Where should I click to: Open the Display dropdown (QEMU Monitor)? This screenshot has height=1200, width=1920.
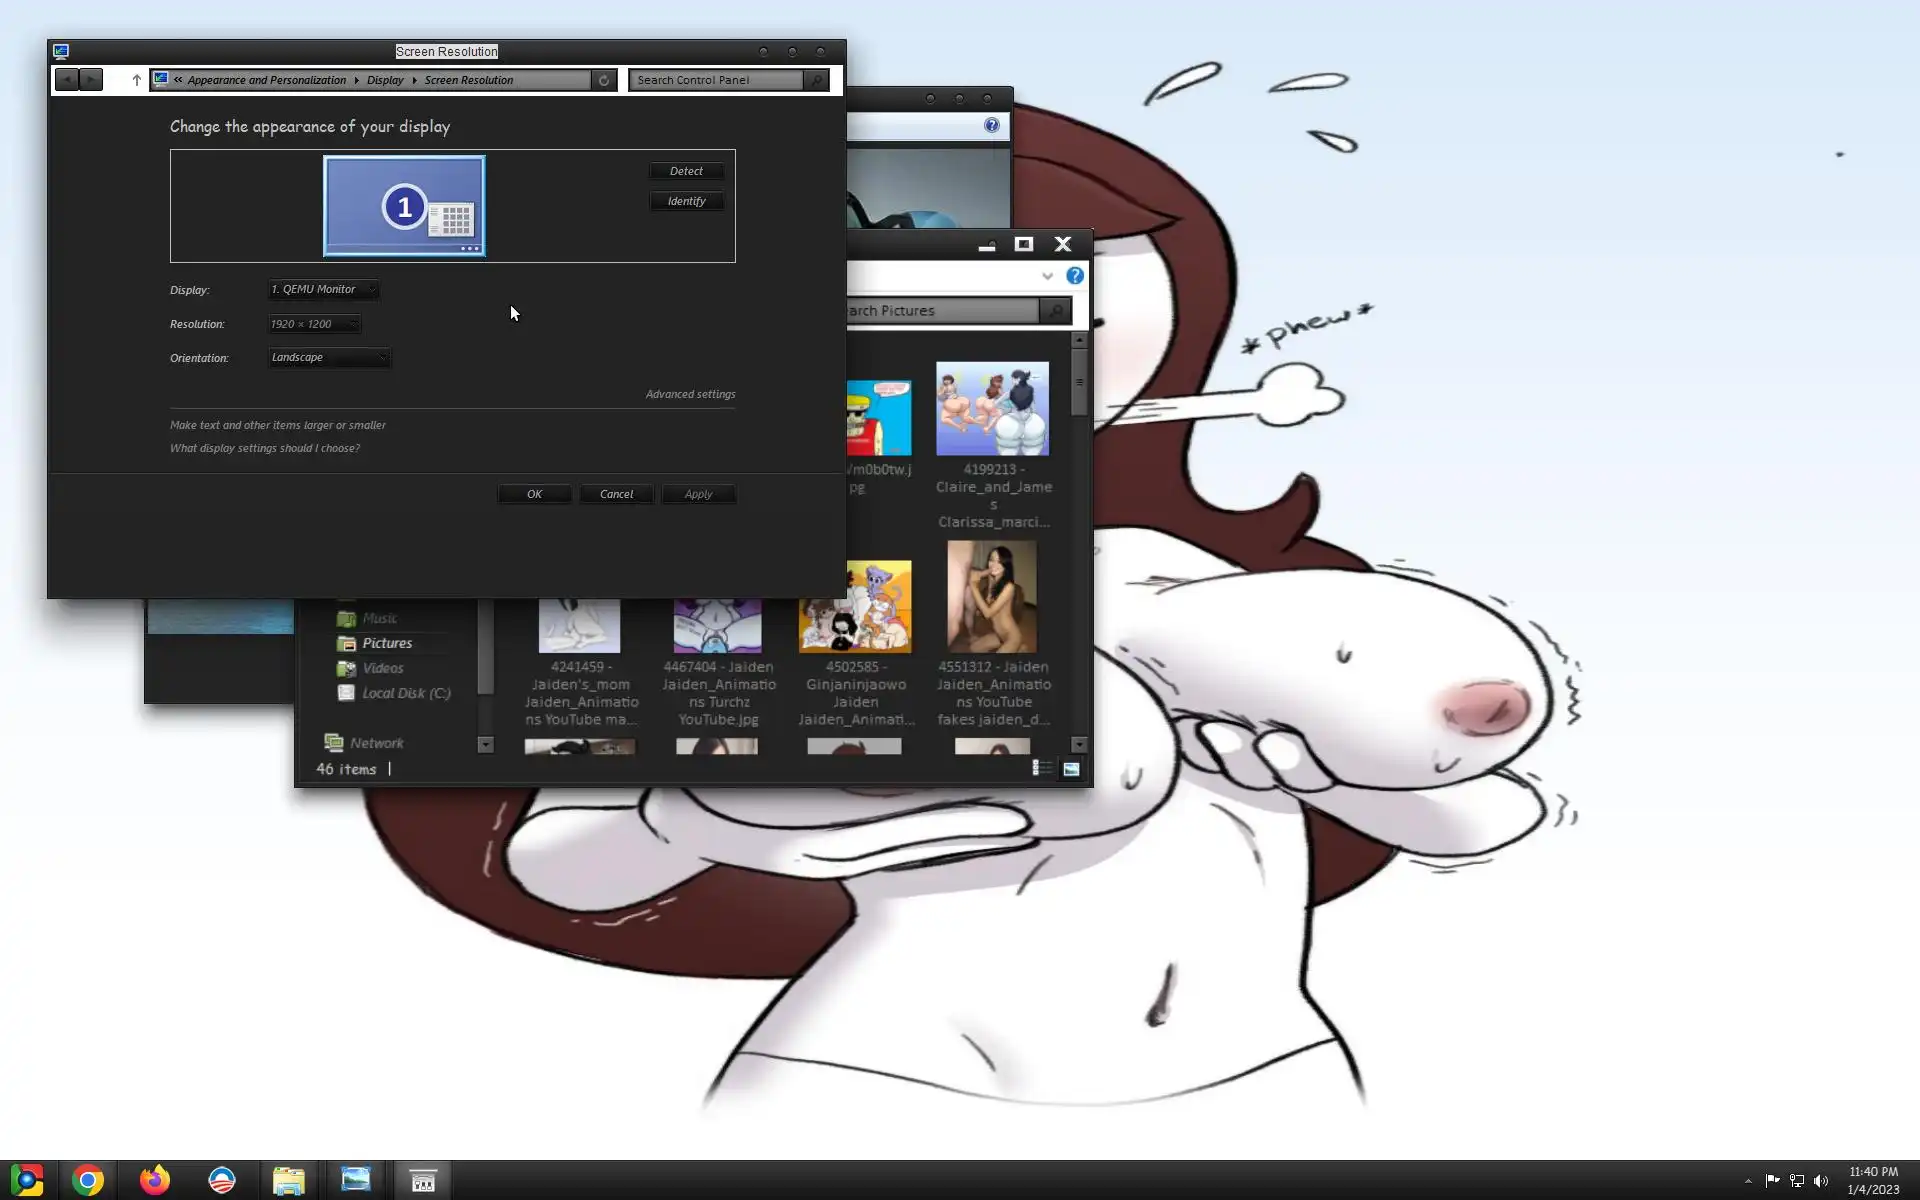324,290
